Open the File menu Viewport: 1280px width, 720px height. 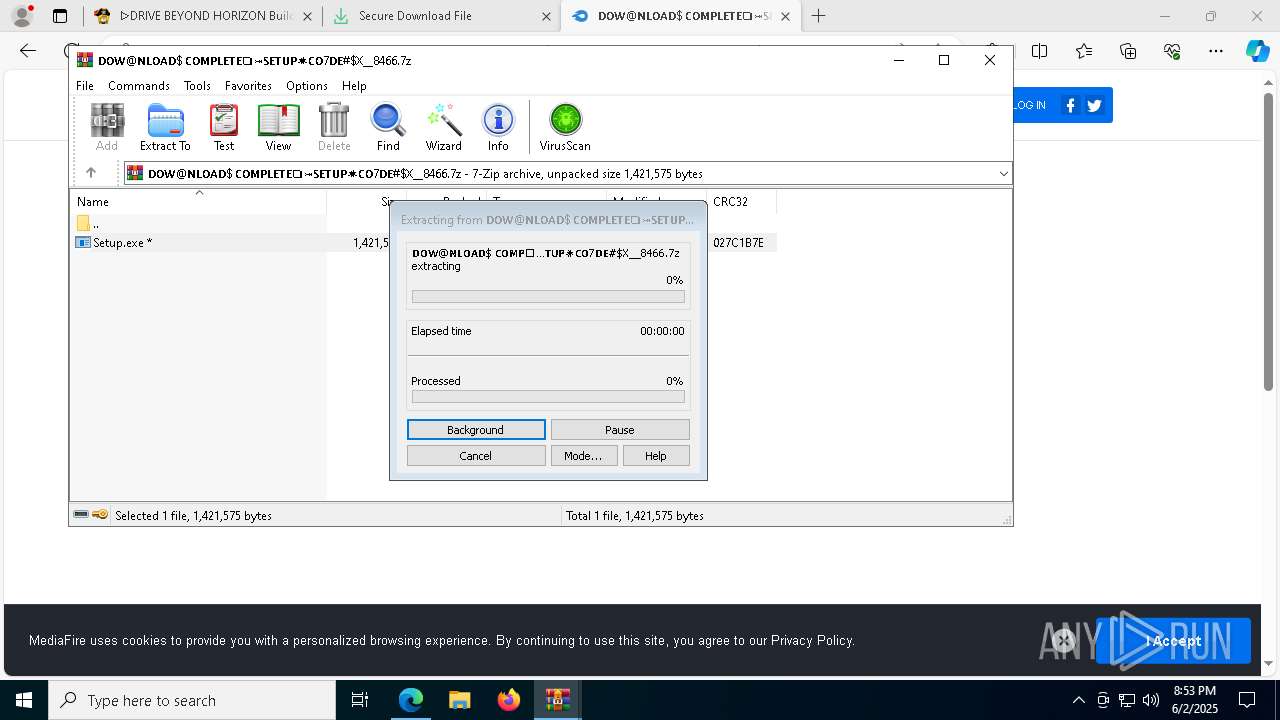[x=85, y=86]
